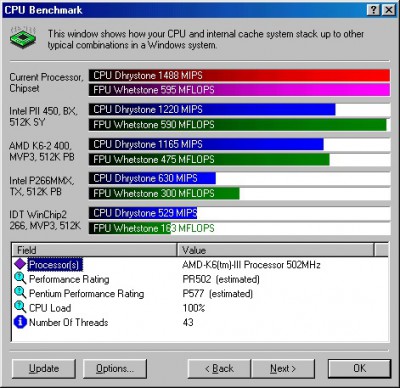Go to the previous page with Back
This screenshot has height=388, width=400.
[x=219, y=368]
